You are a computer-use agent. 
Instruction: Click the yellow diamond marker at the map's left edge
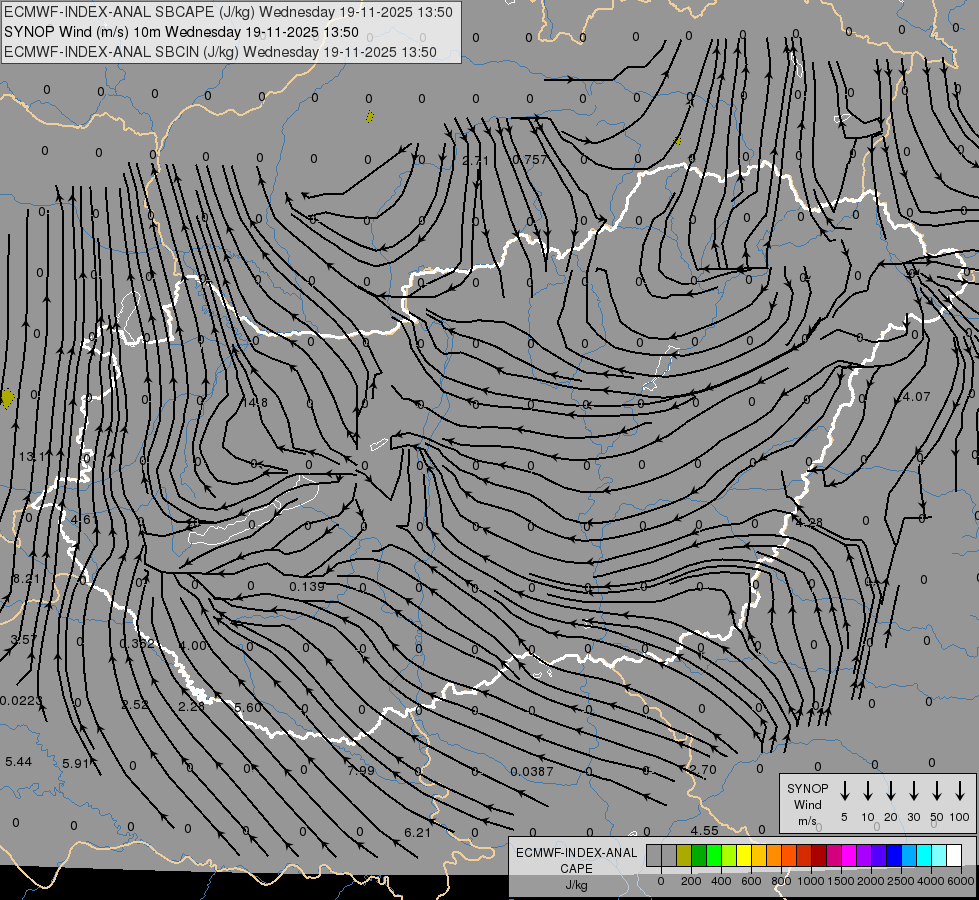click(x=7, y=398)
